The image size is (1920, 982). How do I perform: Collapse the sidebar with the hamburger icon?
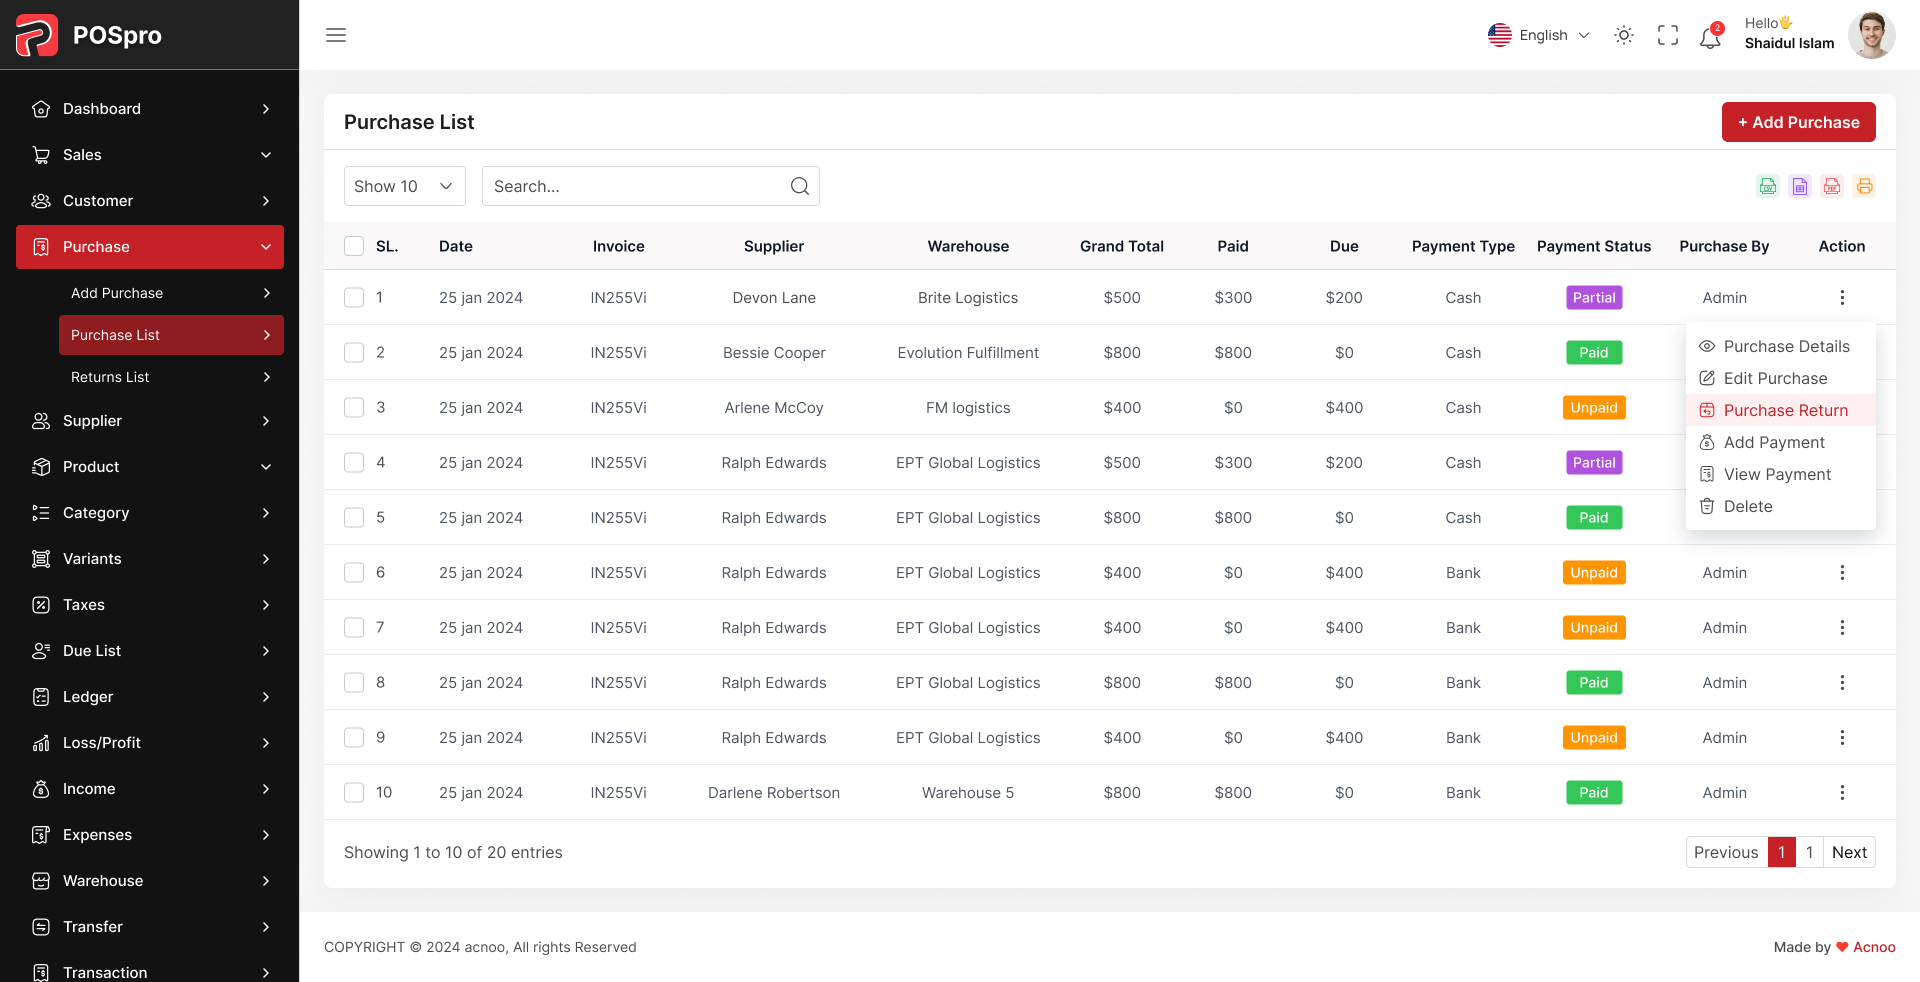click(x=335, y=35)
